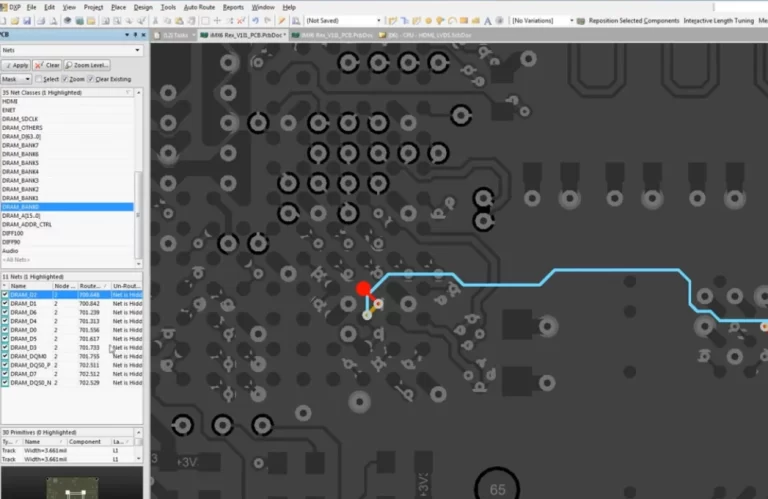Open the Design menu

click(143, 7)
